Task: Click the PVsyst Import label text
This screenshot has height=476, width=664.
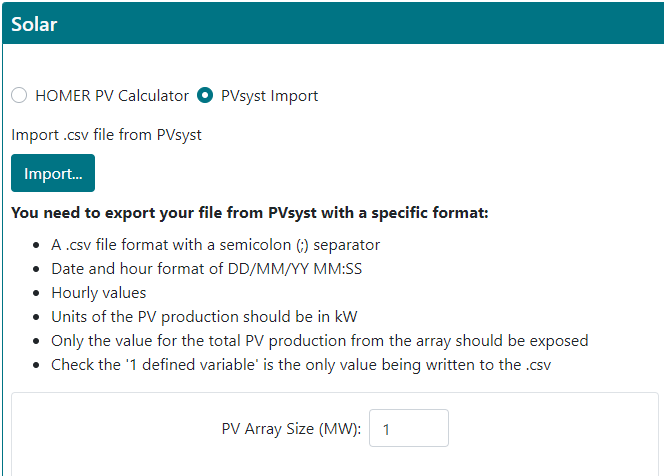Action: (x=269, y=96)
